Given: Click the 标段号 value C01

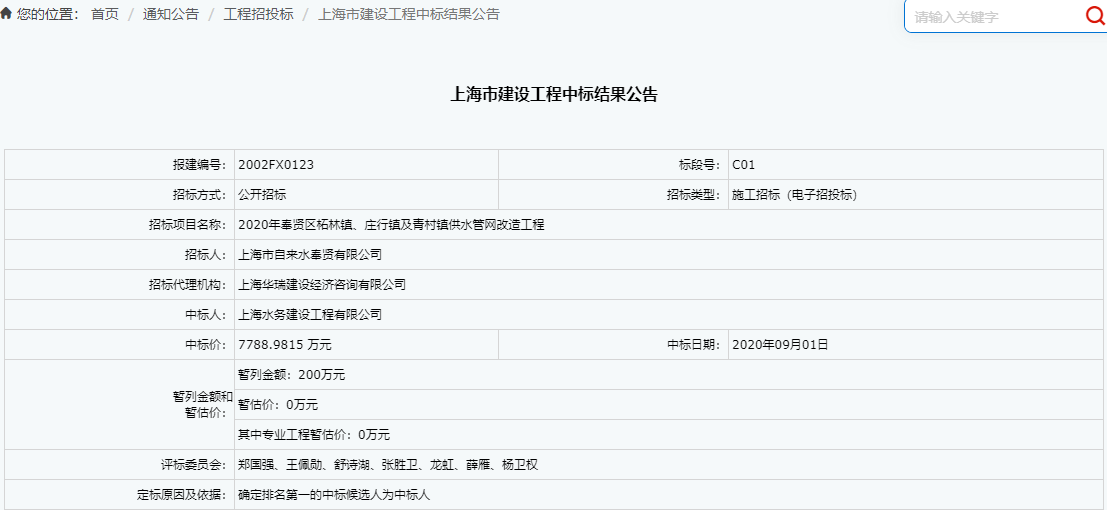Looking at the screenshot, I should (743, 165).
